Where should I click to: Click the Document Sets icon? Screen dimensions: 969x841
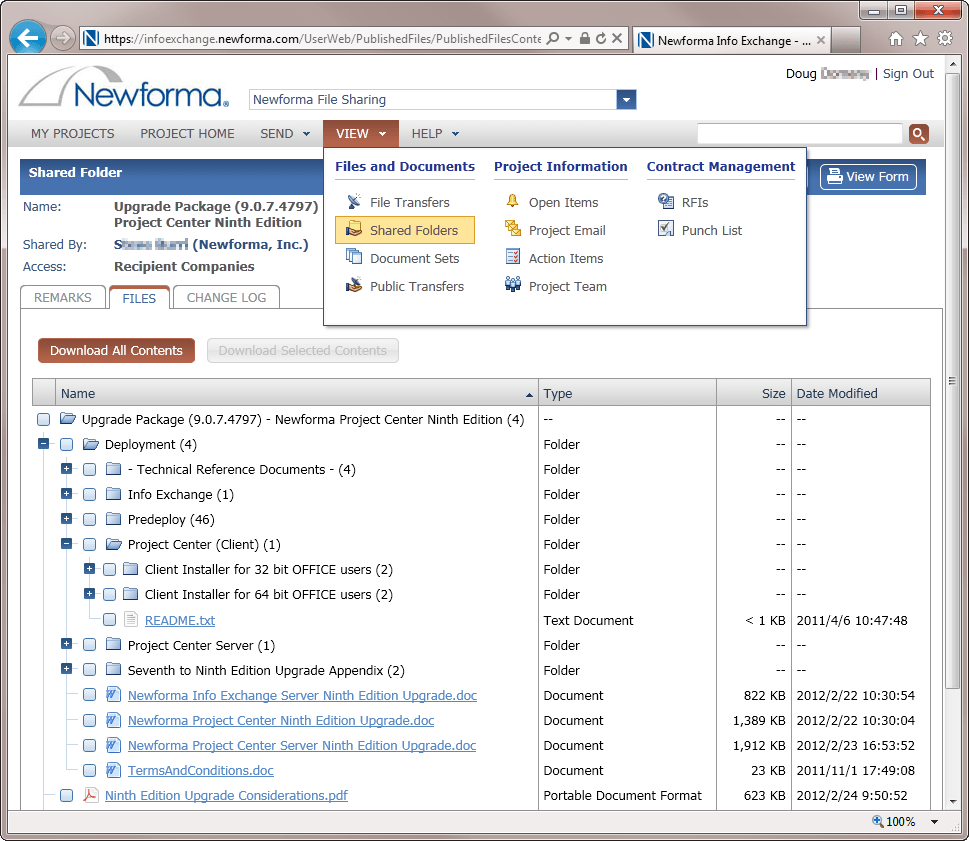point(353,258)
